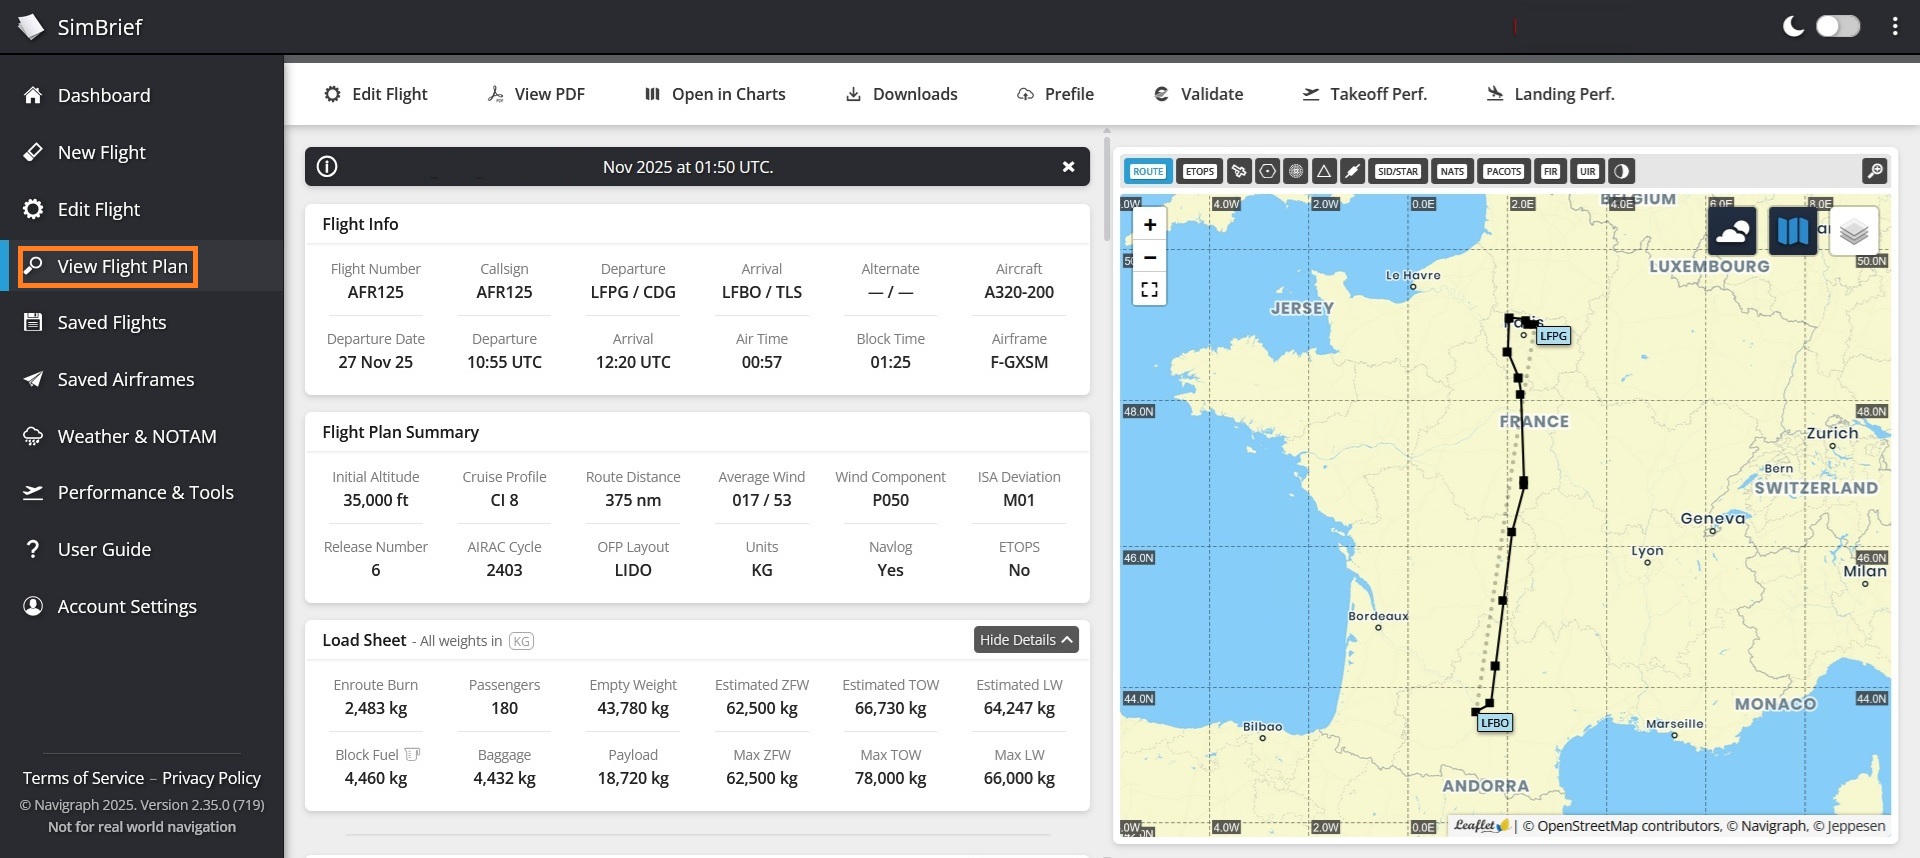This screenshot has height=858, width=1920.
Task: Collapse load sheet with Hide Details
Action: [1026, 640]
